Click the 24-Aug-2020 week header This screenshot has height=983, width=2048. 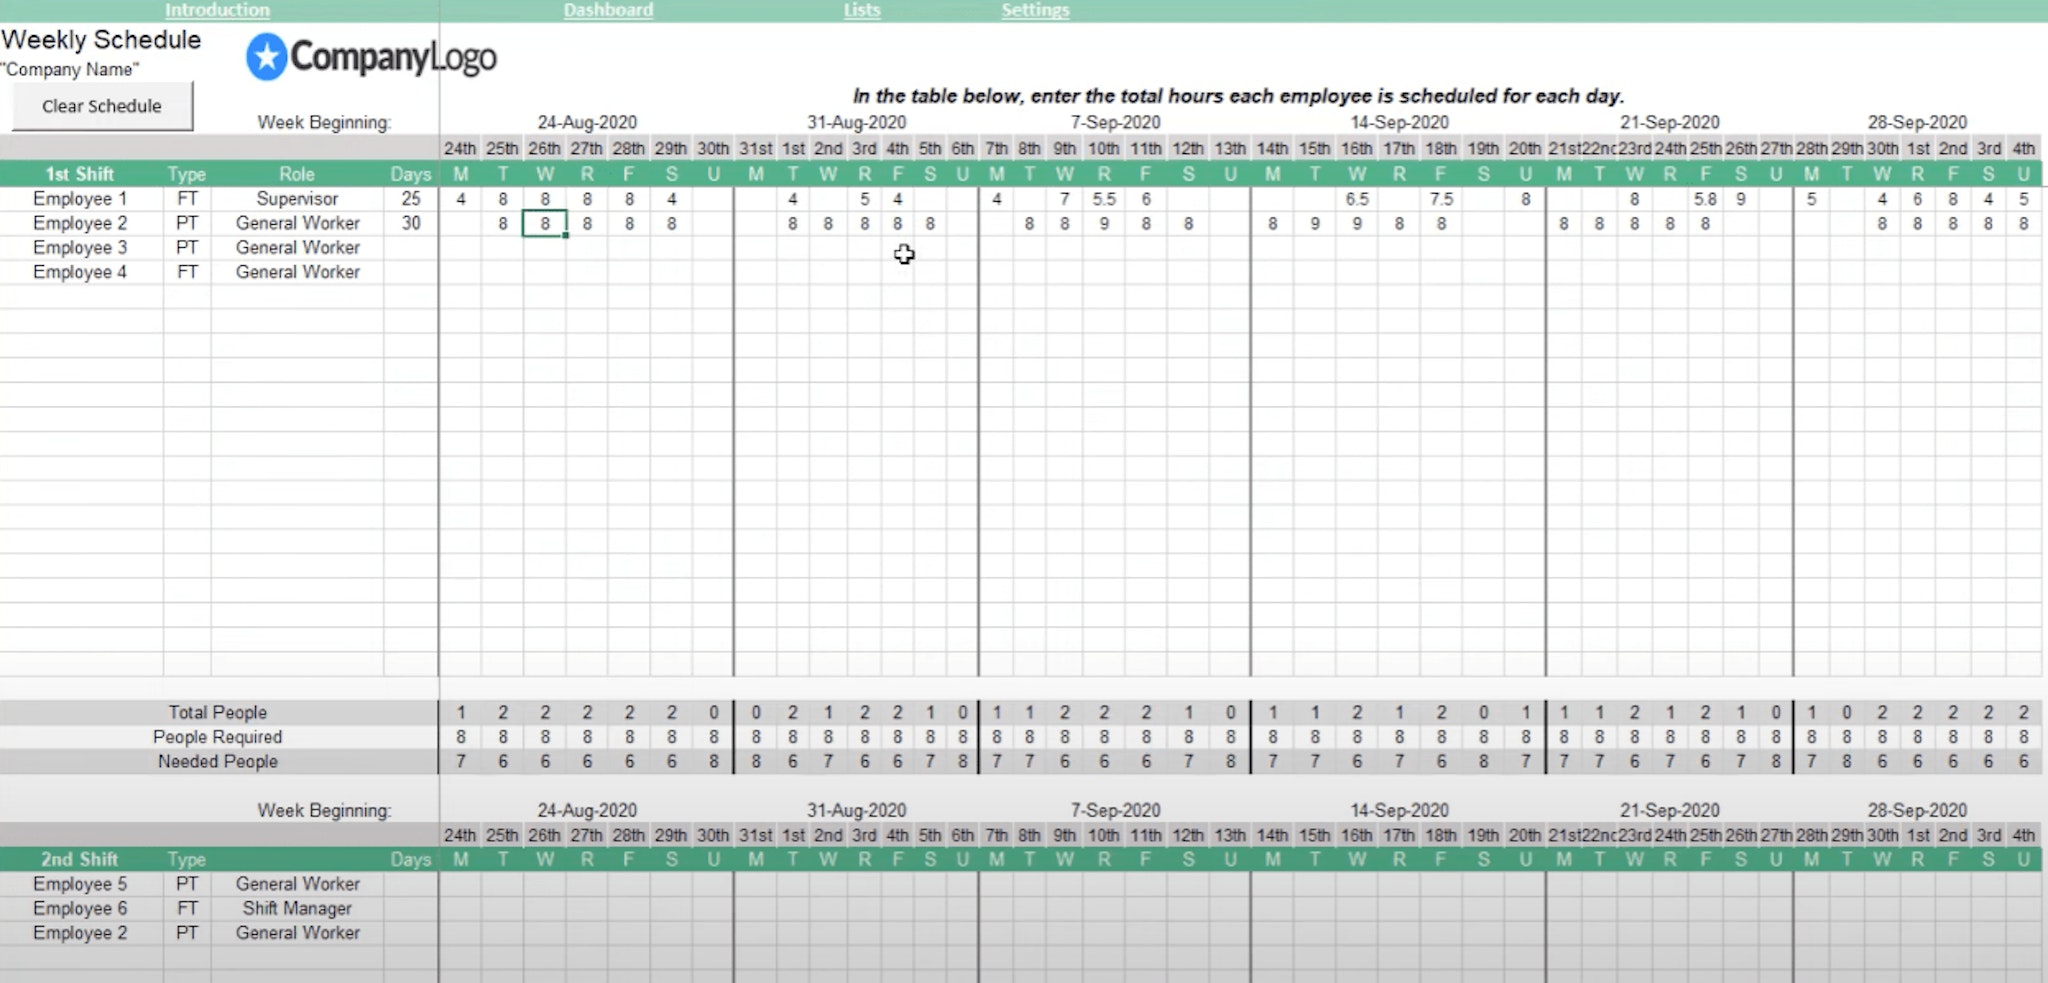click(x=587, y=122)
